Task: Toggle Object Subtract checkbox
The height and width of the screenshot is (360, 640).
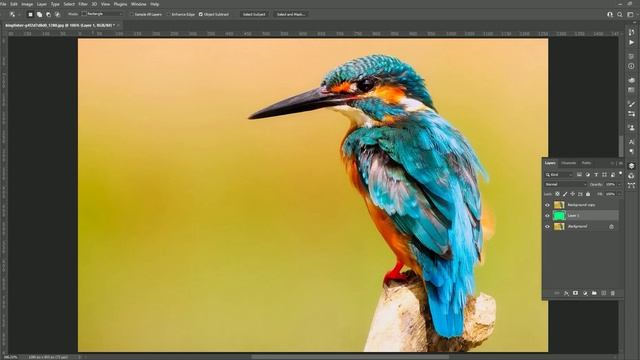Action: [201, 14]
